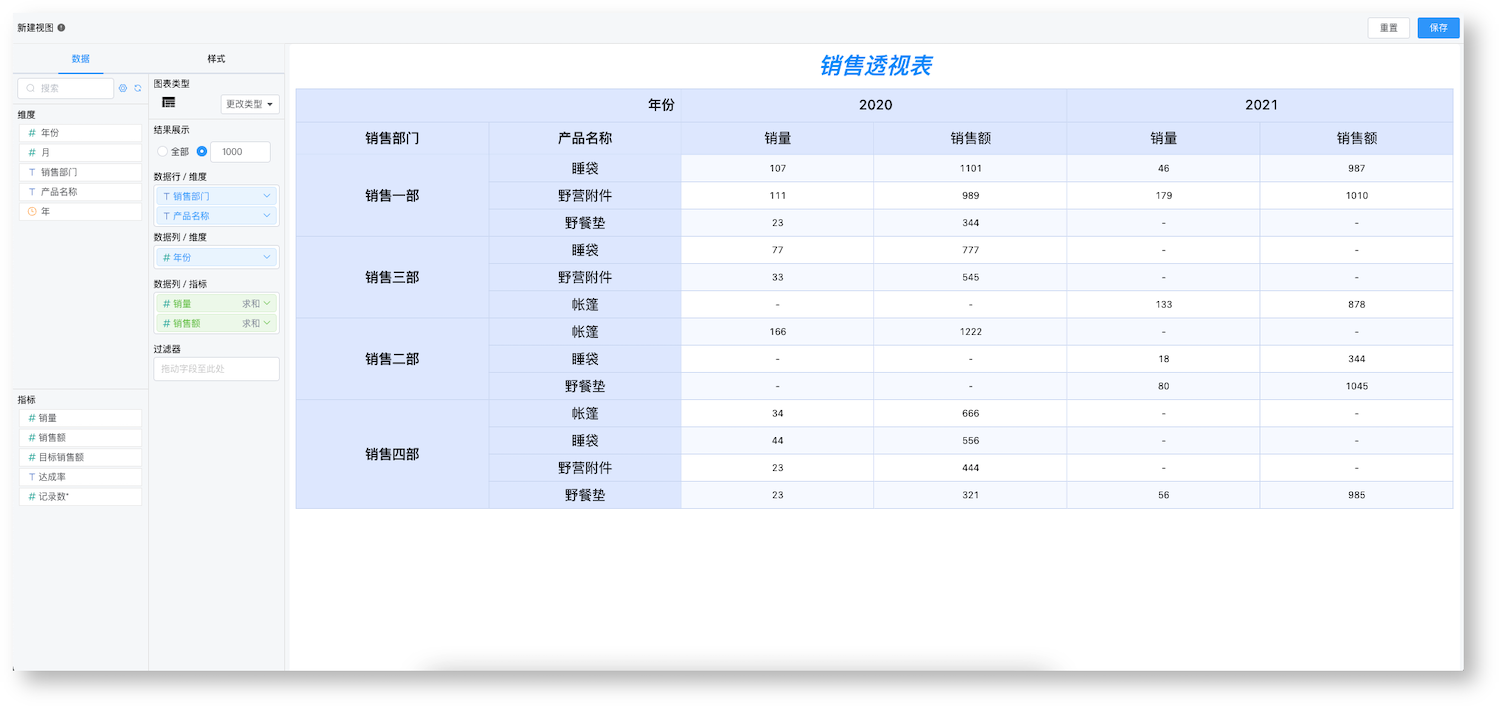1500x707 pixels.
Task: Select the radio button beside 1000
Action: click(202, 151)
